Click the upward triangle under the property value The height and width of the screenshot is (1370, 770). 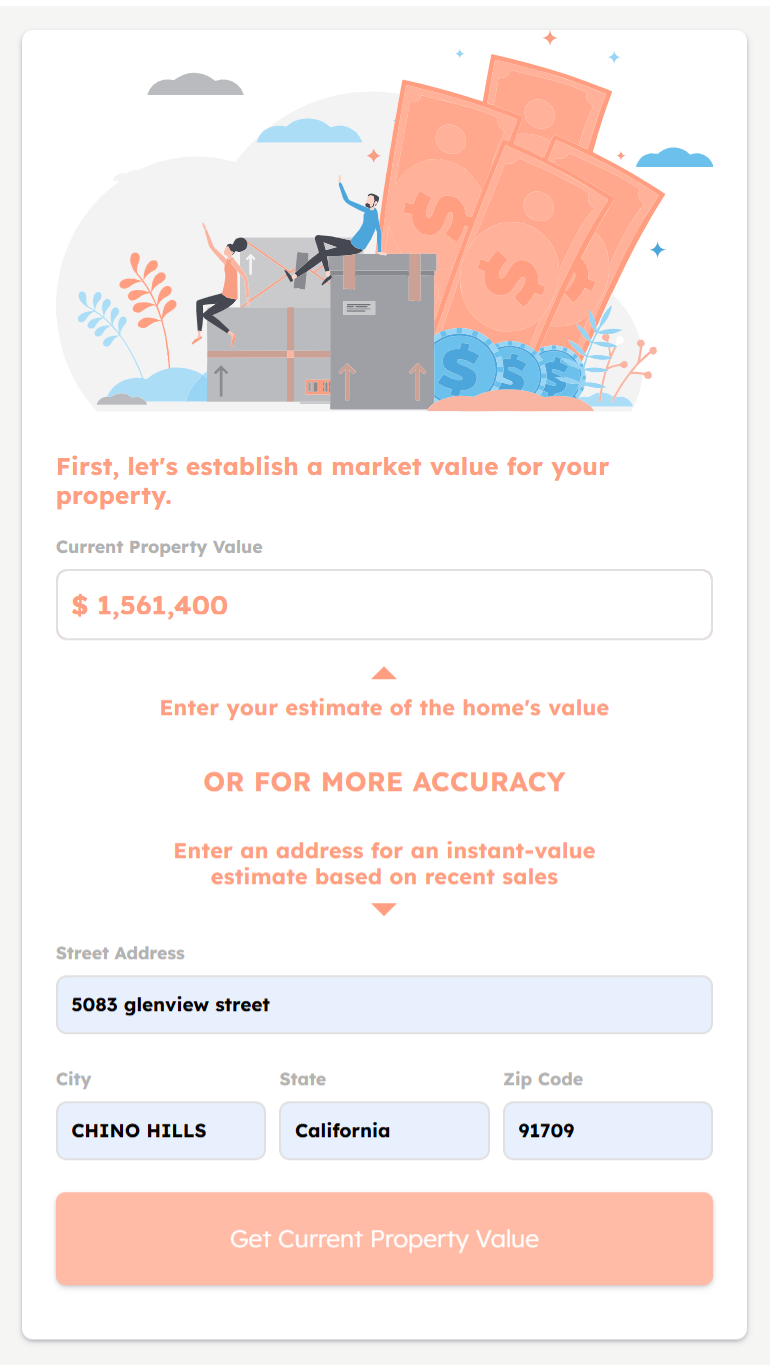coord(384,673)
